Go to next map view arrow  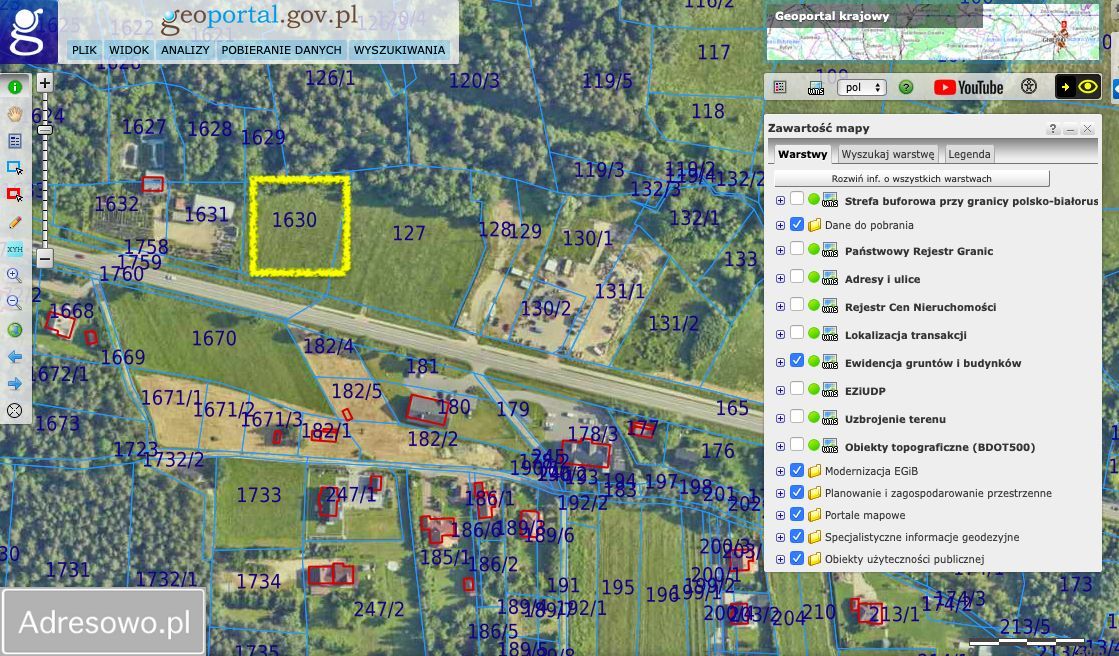(14, 384)
